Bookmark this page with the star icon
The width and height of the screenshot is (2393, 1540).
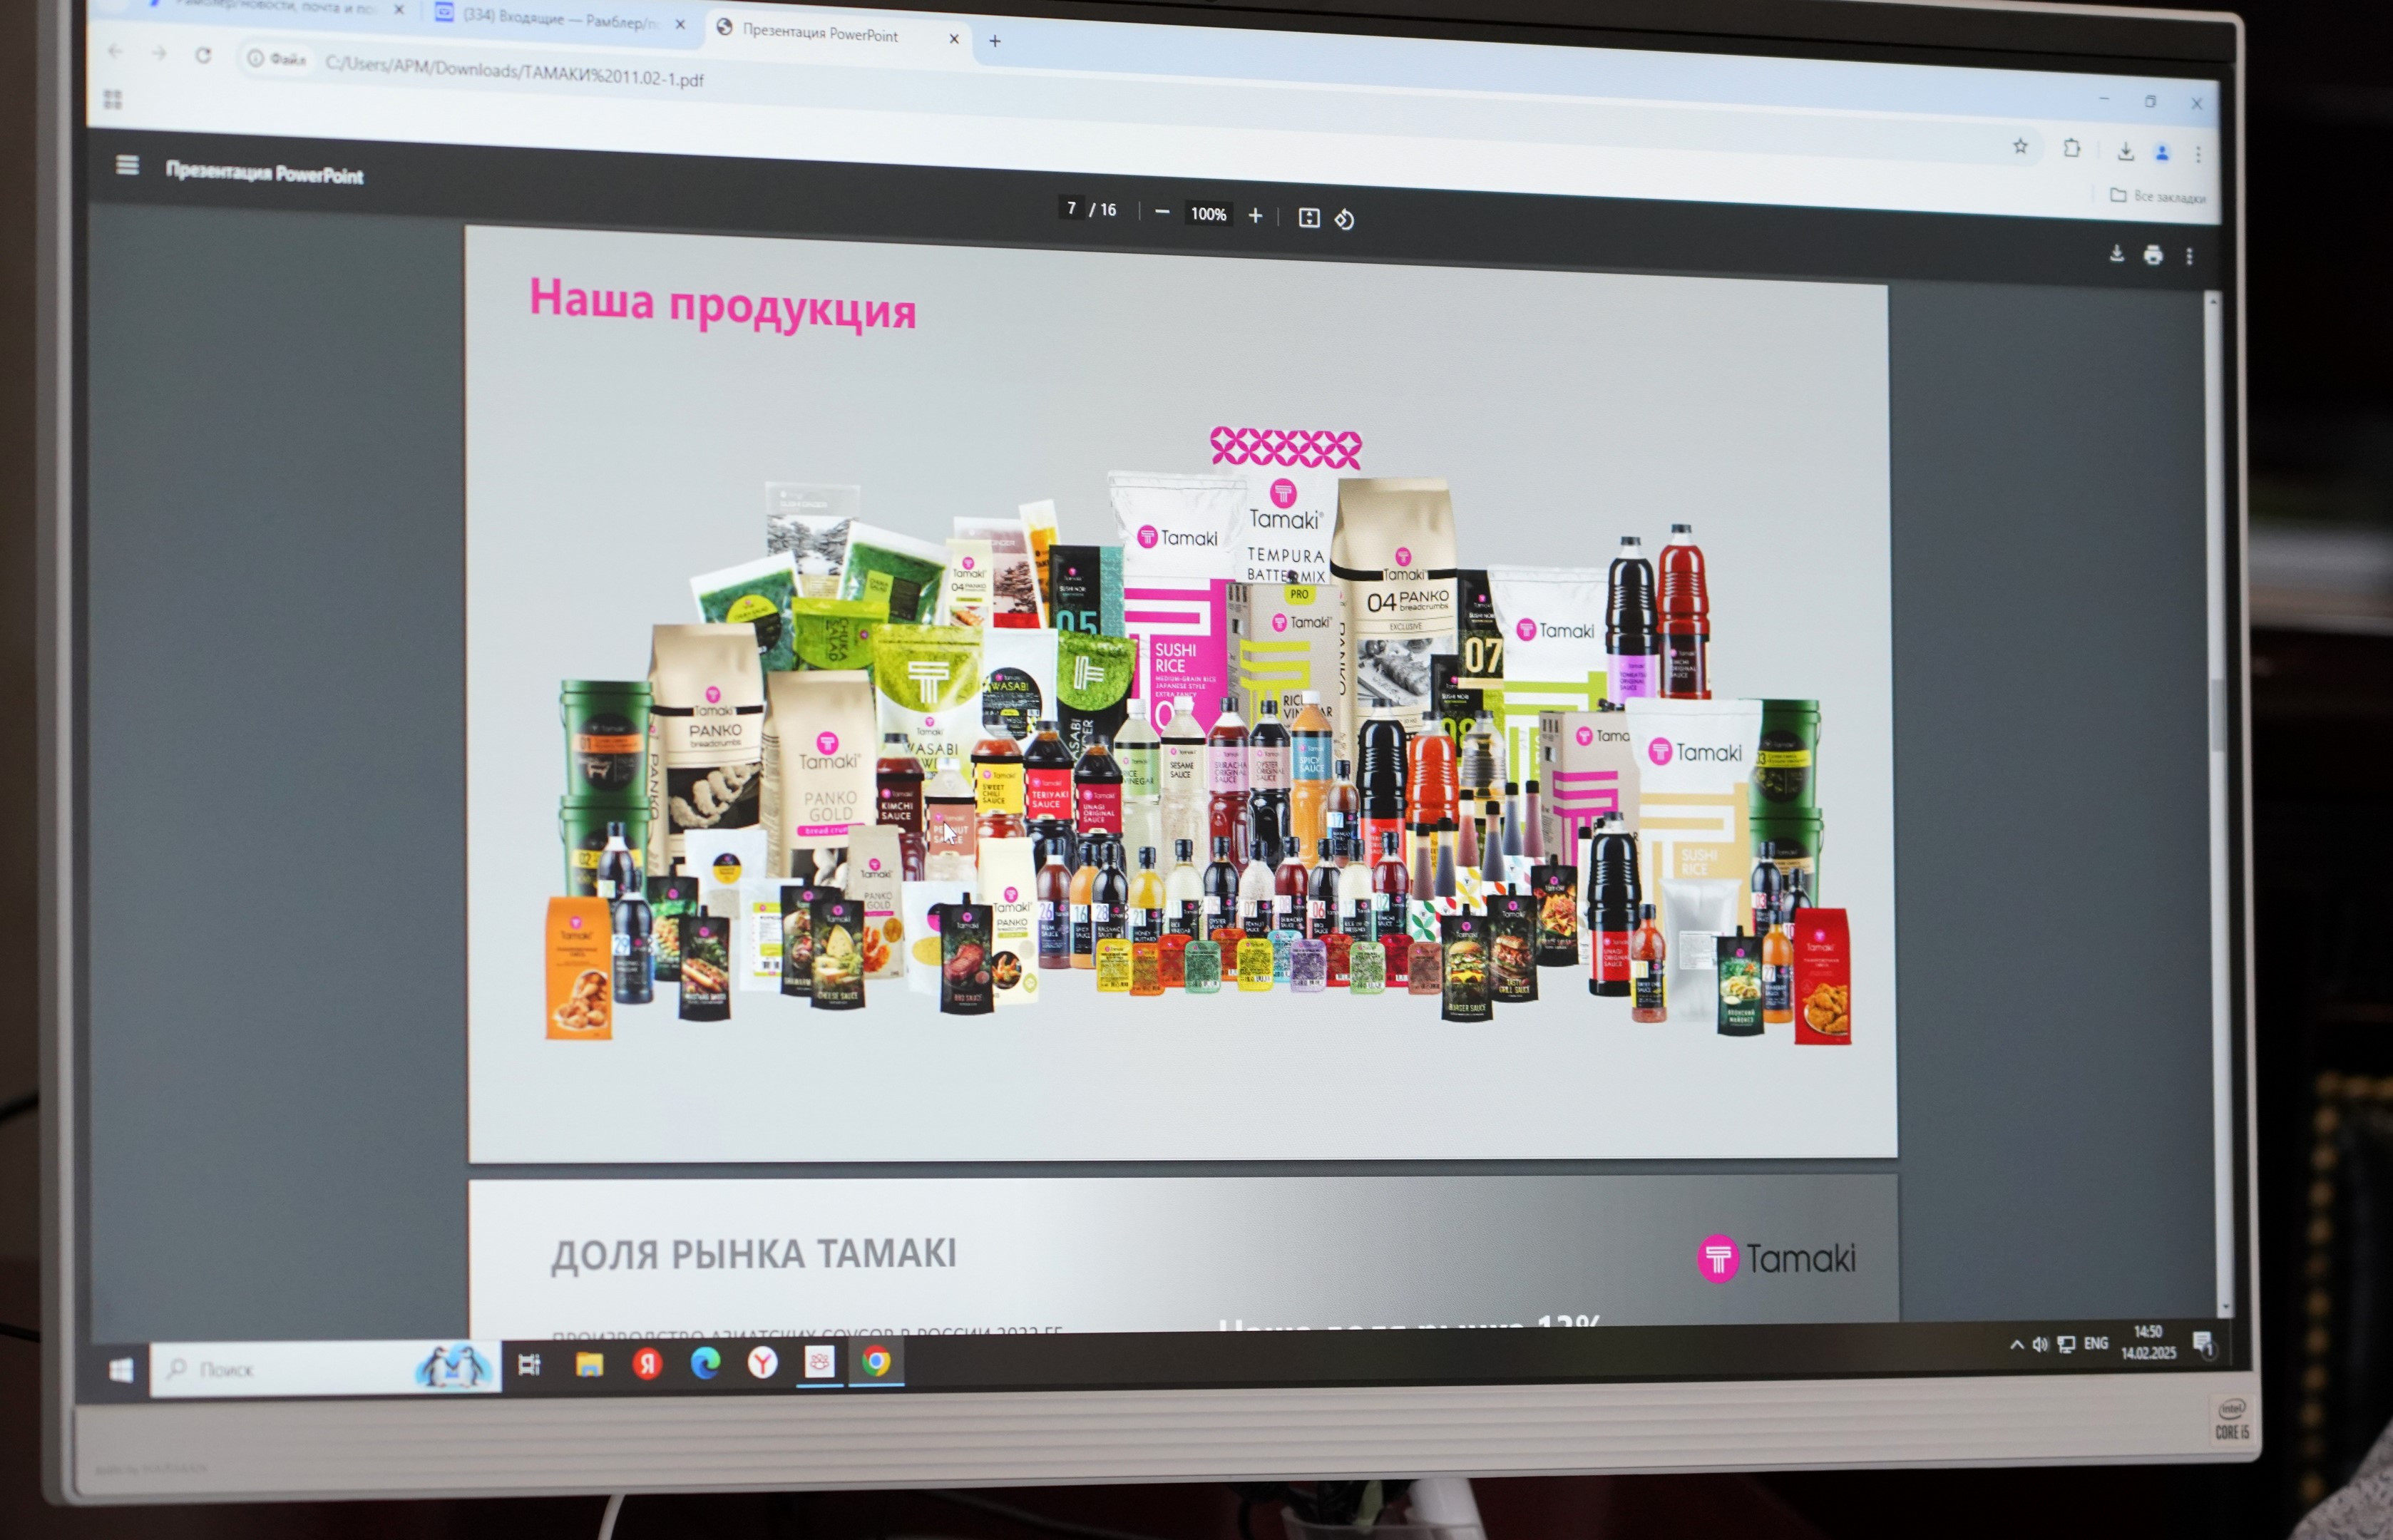[2020, 147]
